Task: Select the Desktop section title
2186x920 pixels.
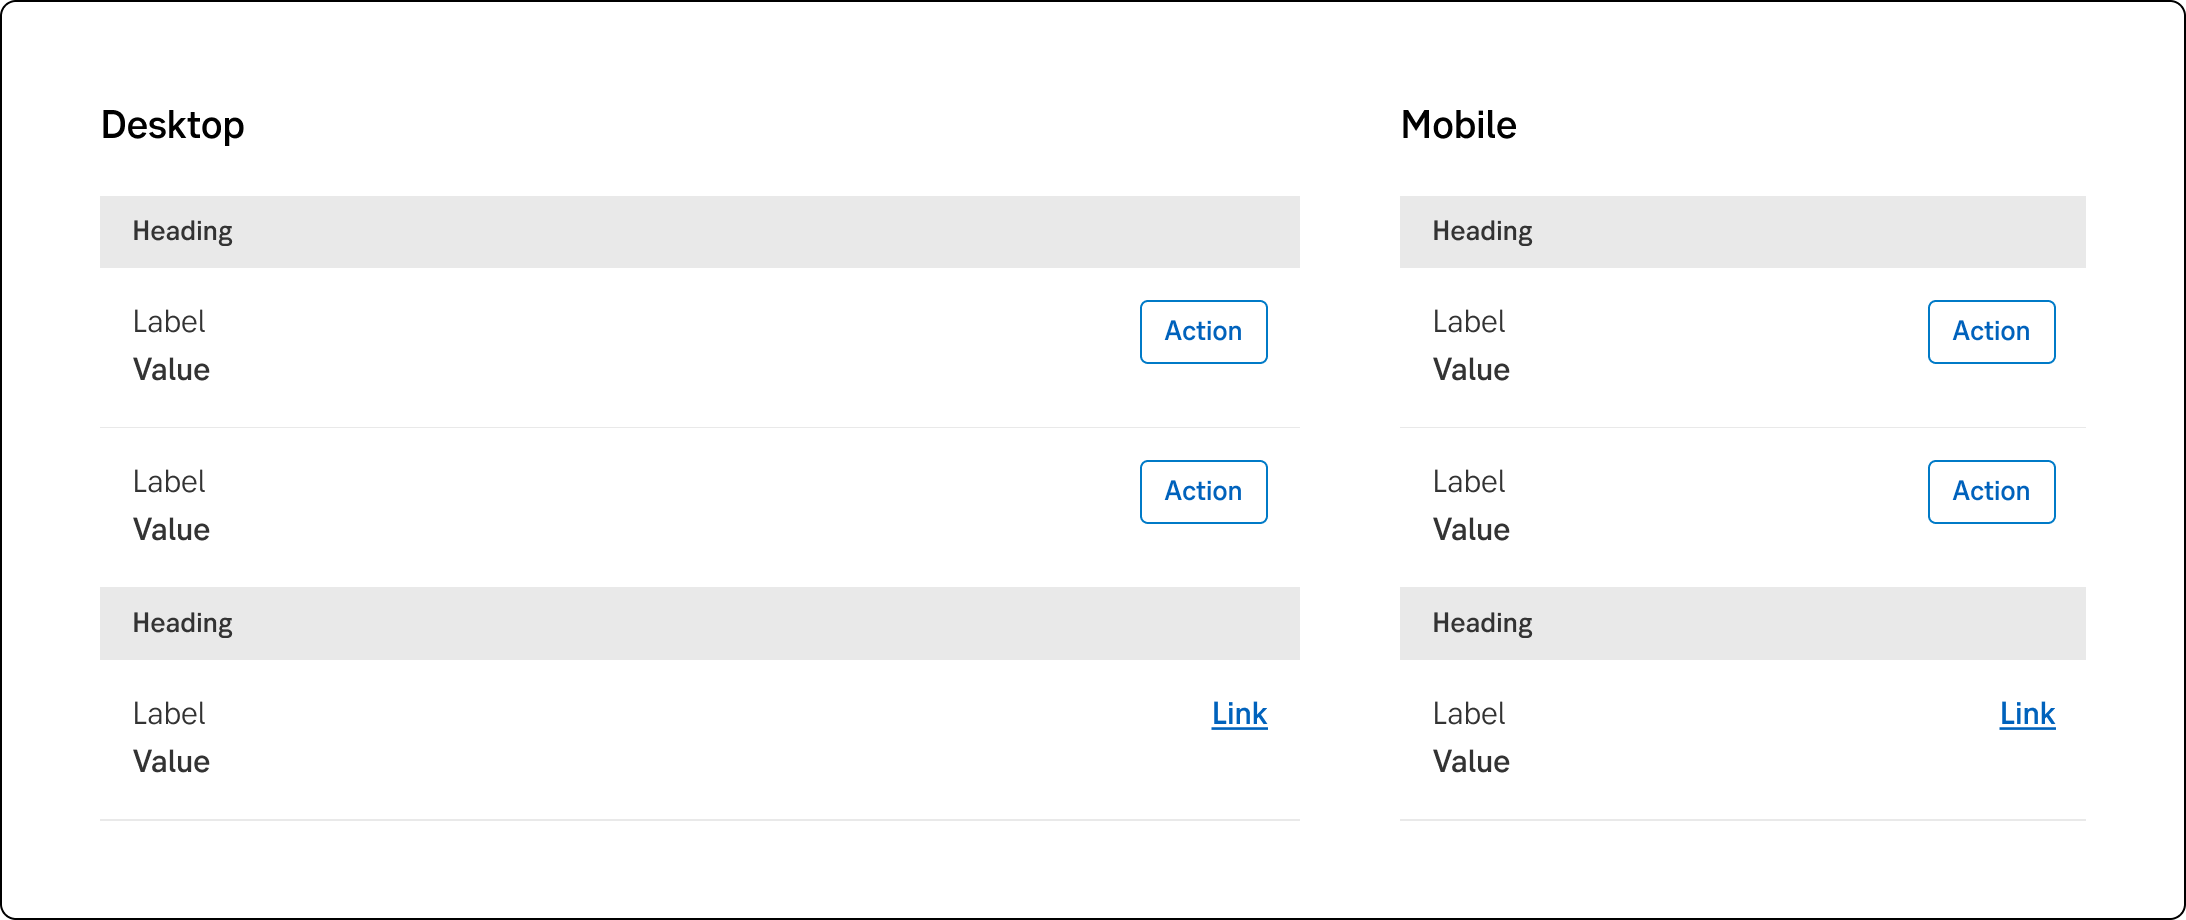Action: 173,125
